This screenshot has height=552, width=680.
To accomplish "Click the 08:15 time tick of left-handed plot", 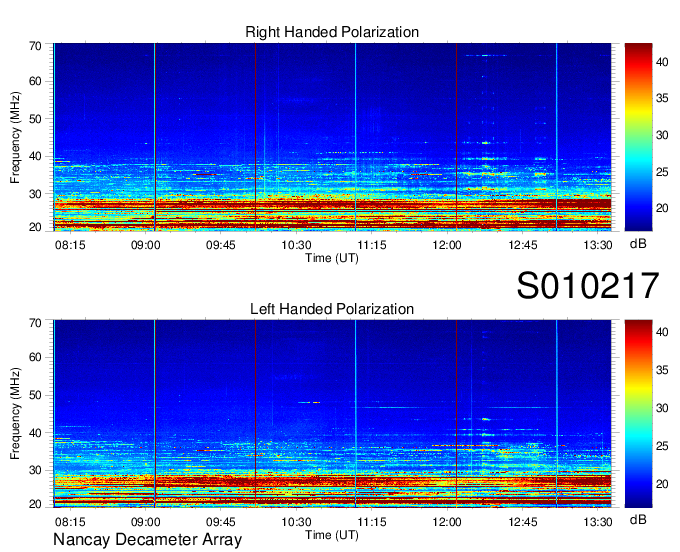I will [70, 522].
